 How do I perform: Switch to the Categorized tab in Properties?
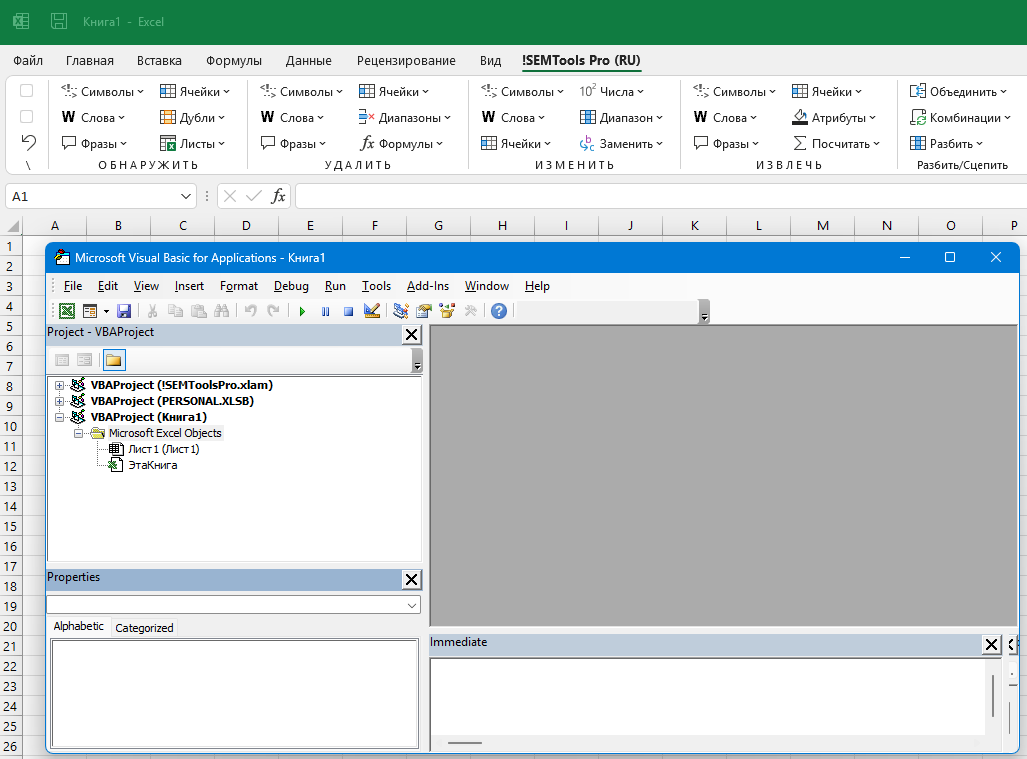(144, 628)
